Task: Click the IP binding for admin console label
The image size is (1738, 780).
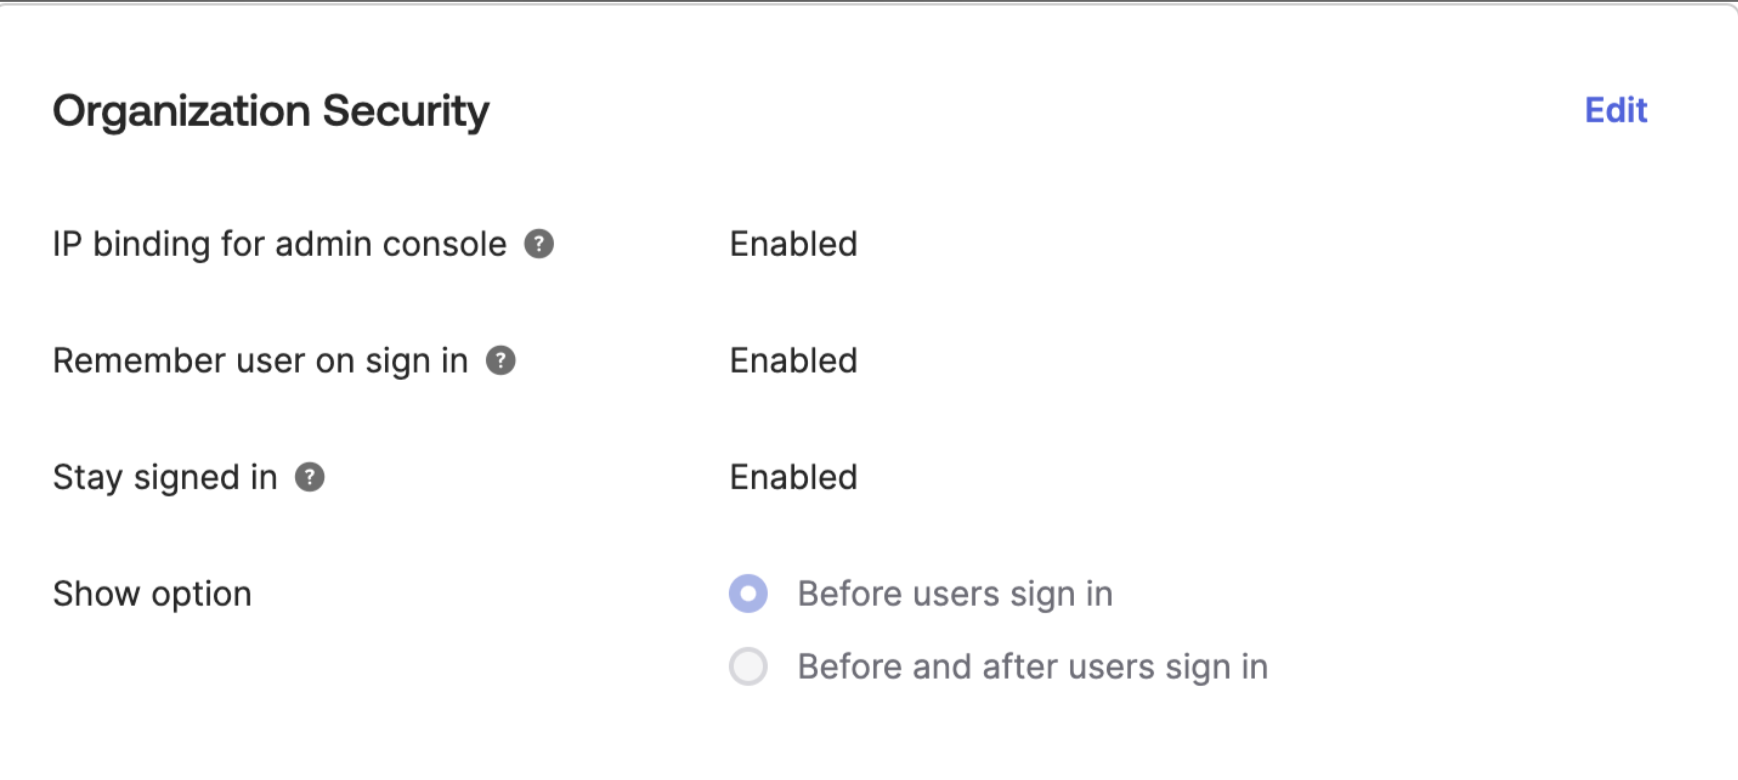Action: click(x=279, y=244)
